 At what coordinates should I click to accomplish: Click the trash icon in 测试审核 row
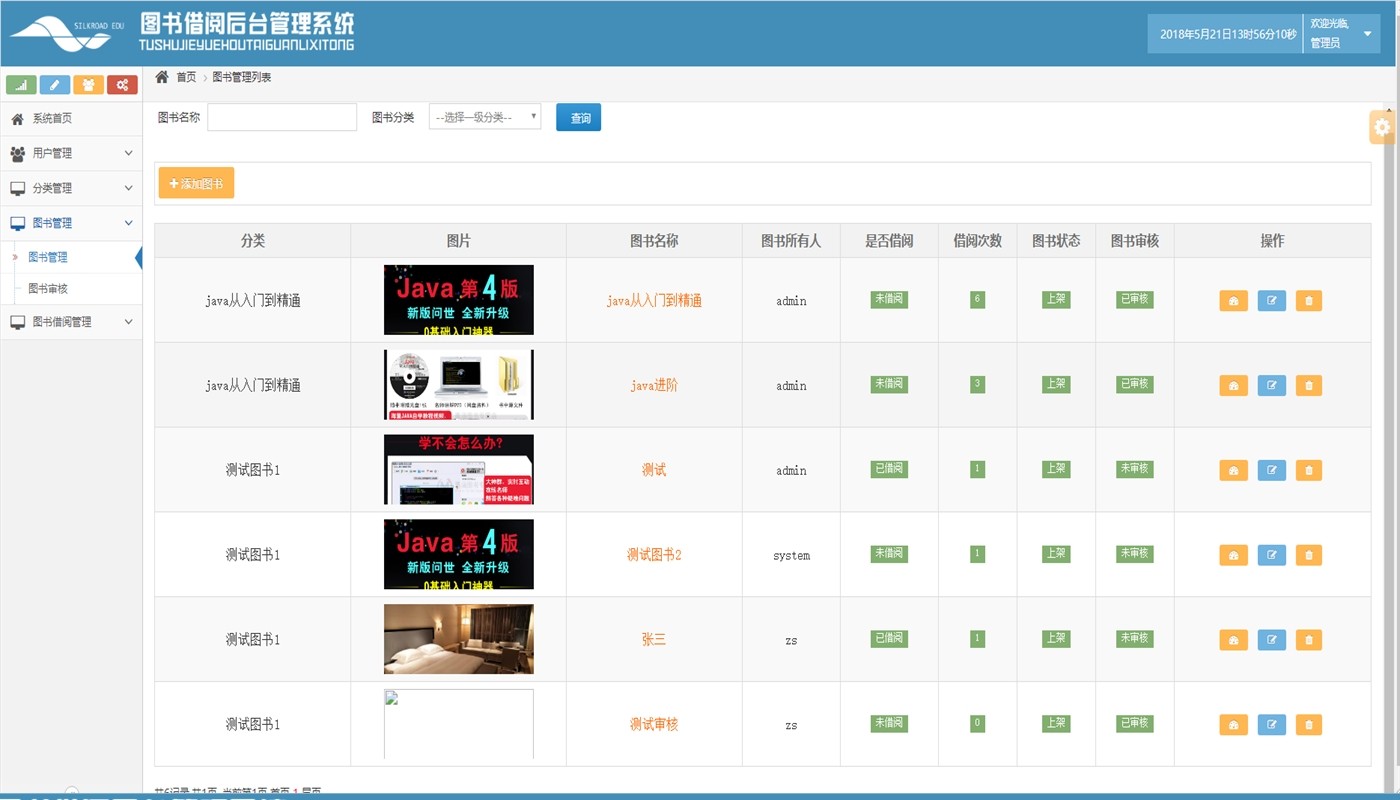click(x=1308, y=725)
